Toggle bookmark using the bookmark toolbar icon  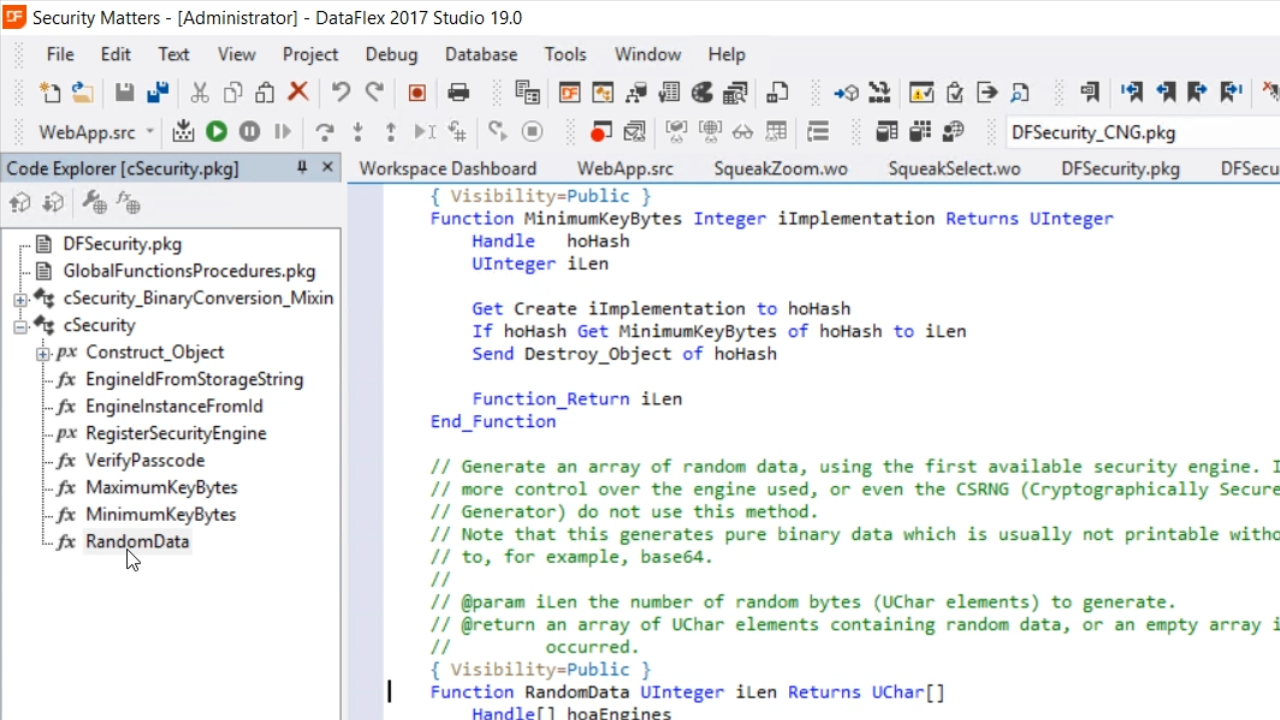[x=1090, y=93]
